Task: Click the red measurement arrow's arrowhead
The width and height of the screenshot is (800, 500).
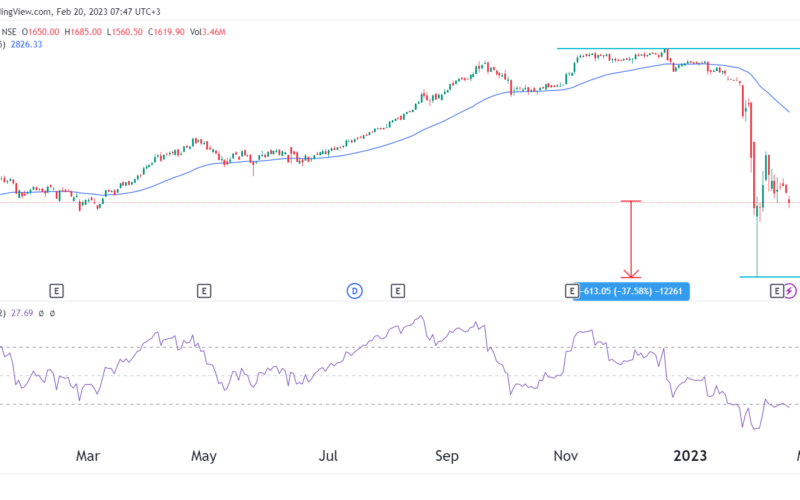Action: click(631, 273)
